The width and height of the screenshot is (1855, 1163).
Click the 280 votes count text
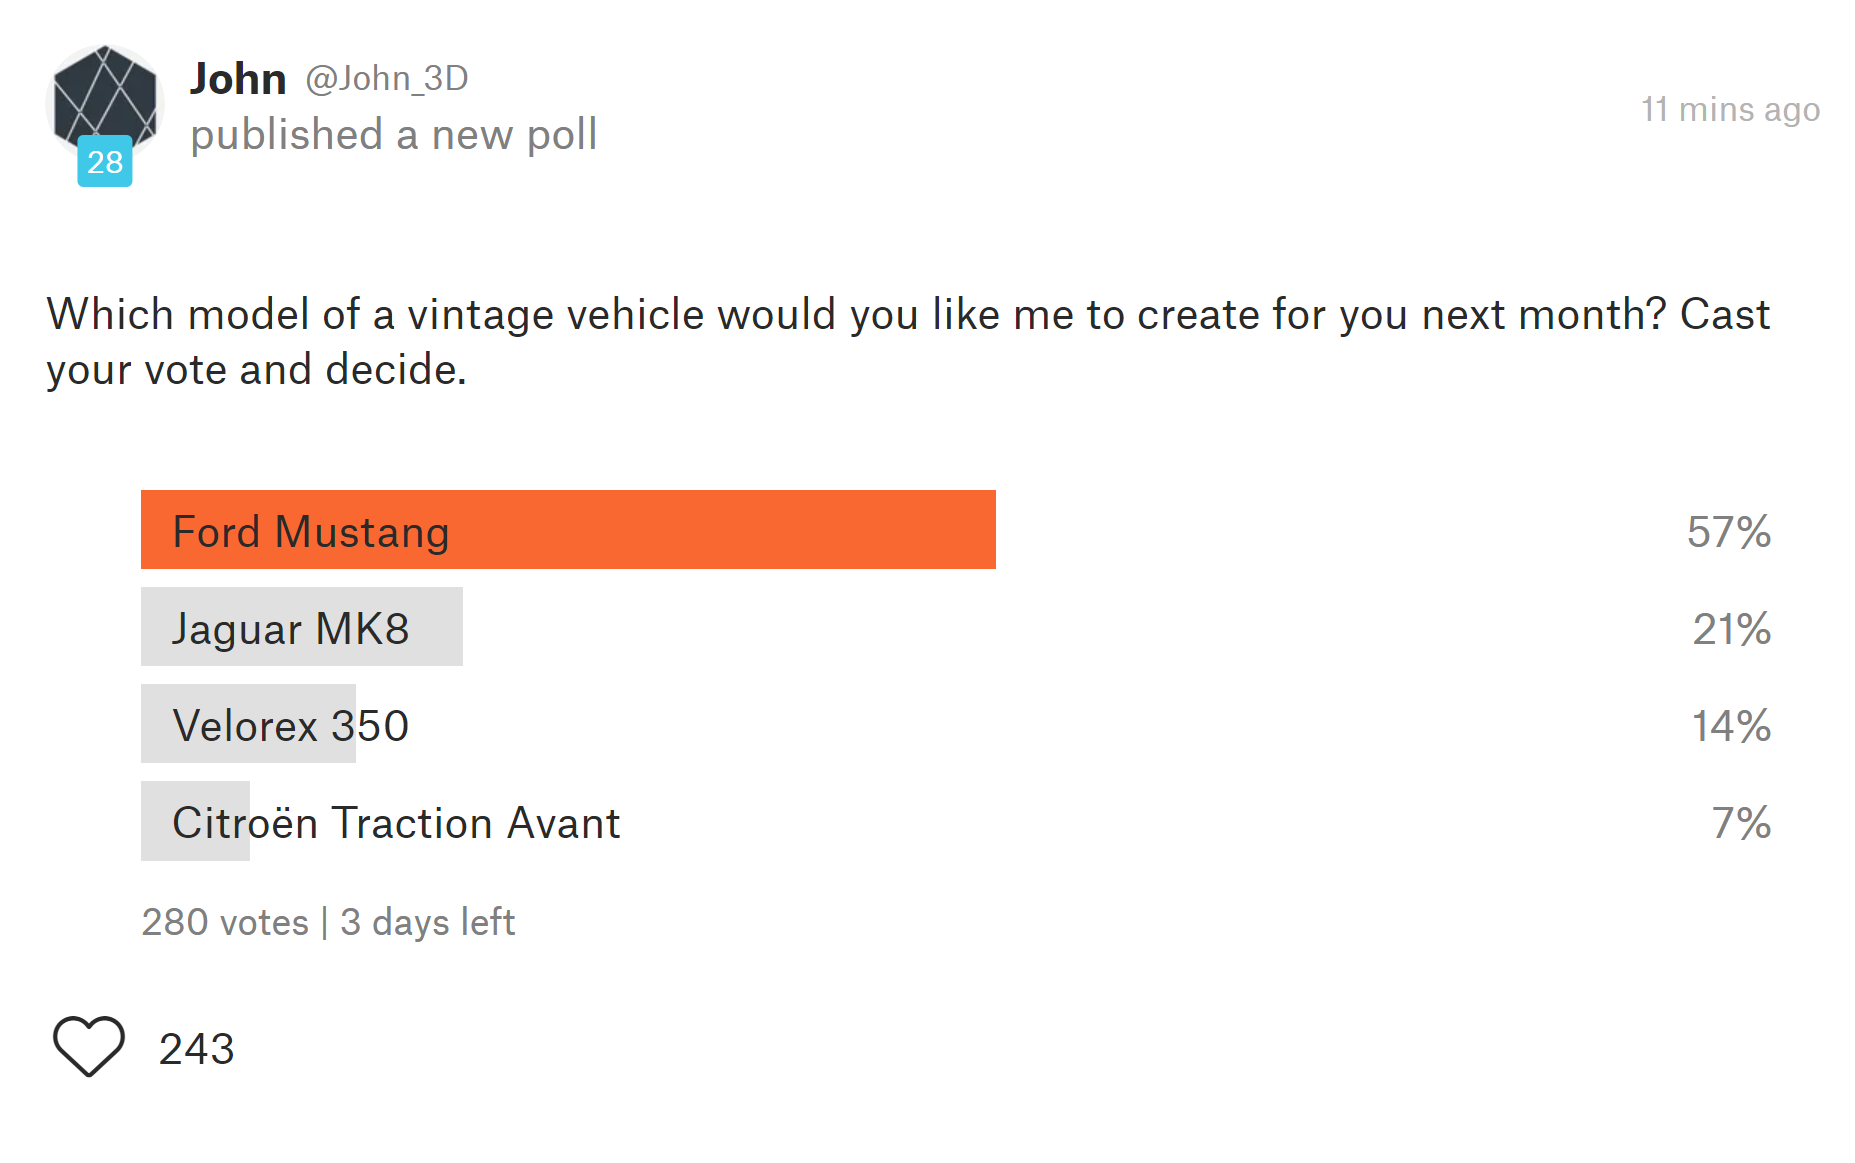(225, 922)
